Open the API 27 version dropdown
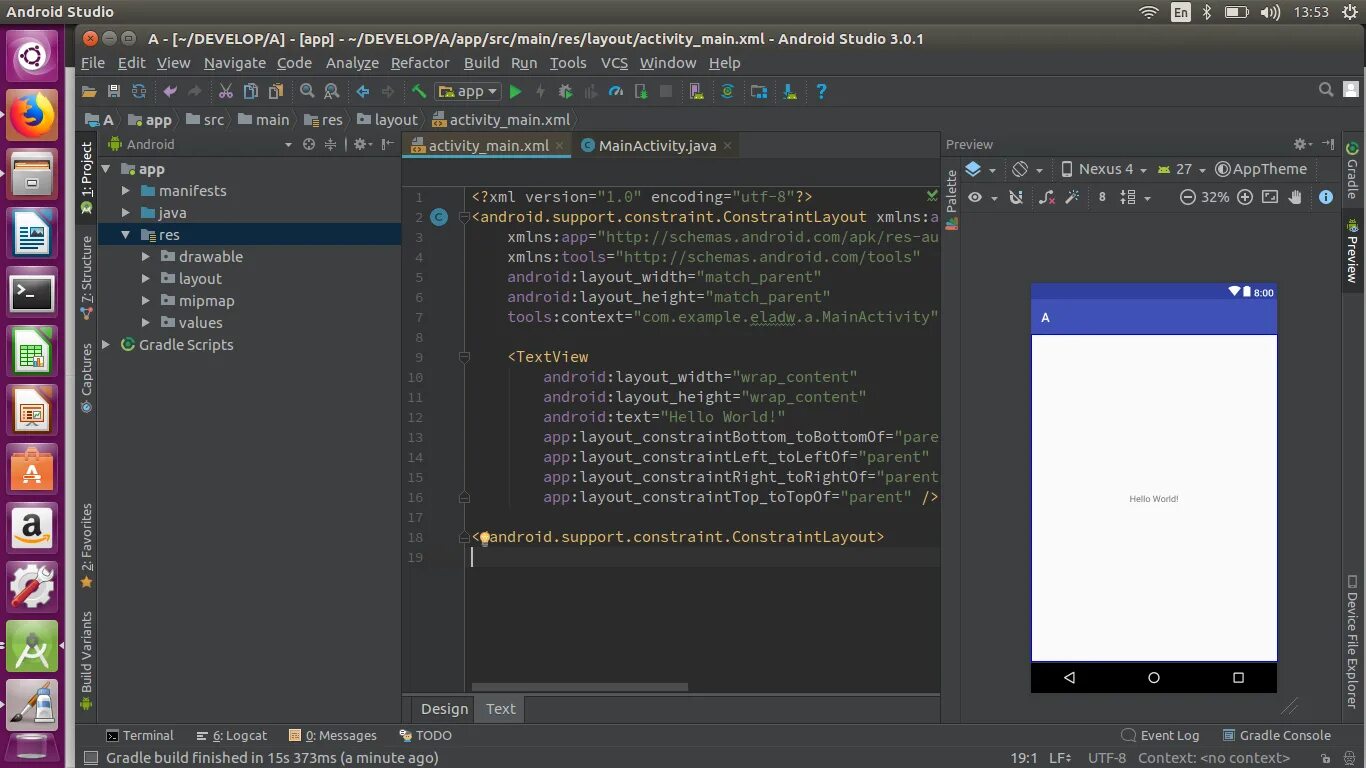The height and width of the screenshot is (768, 1366). point(1182,169)
